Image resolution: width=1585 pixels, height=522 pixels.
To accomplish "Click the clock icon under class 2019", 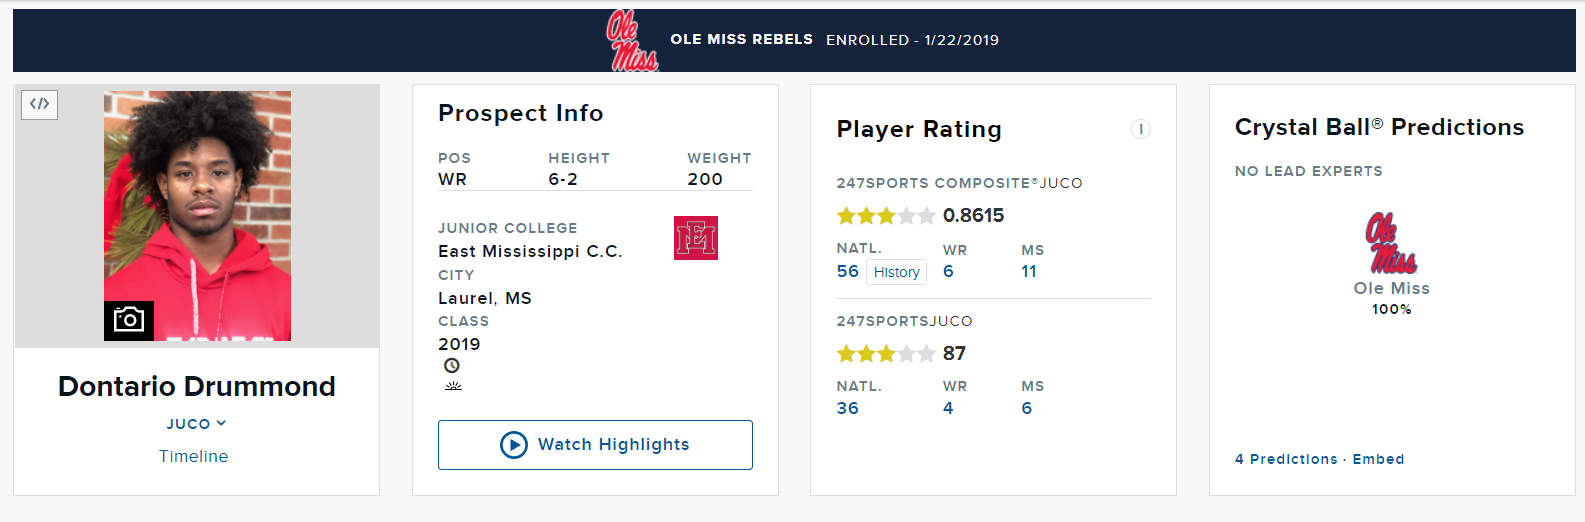I will coord(452,366).
